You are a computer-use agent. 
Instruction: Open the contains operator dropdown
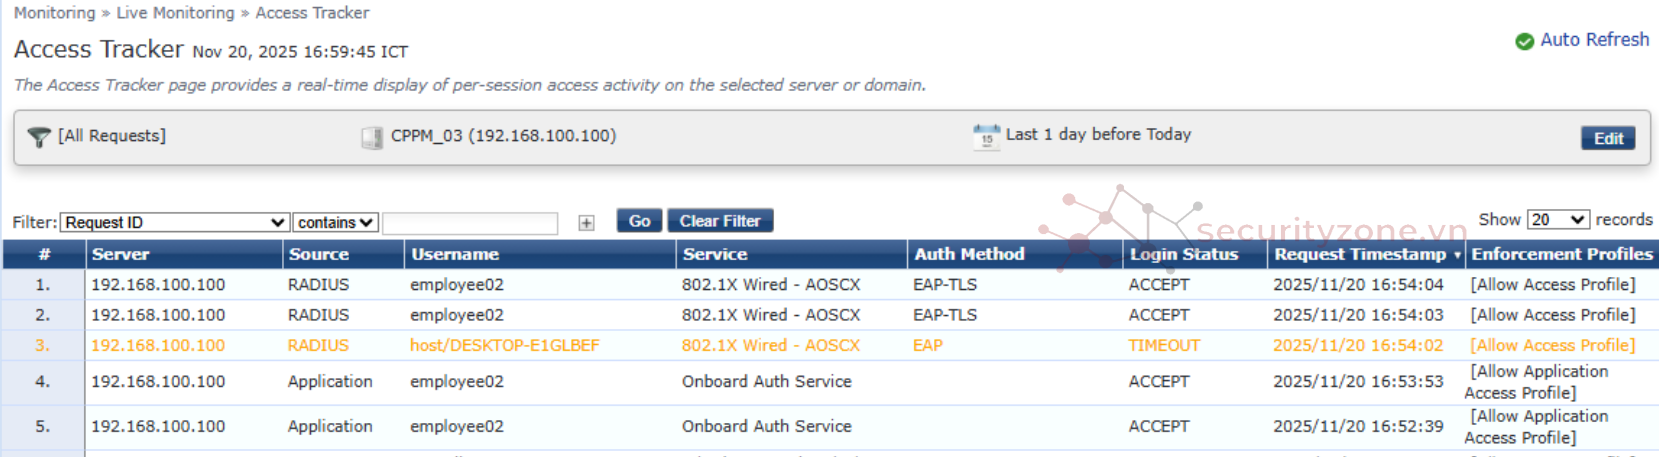pos(335,222)
